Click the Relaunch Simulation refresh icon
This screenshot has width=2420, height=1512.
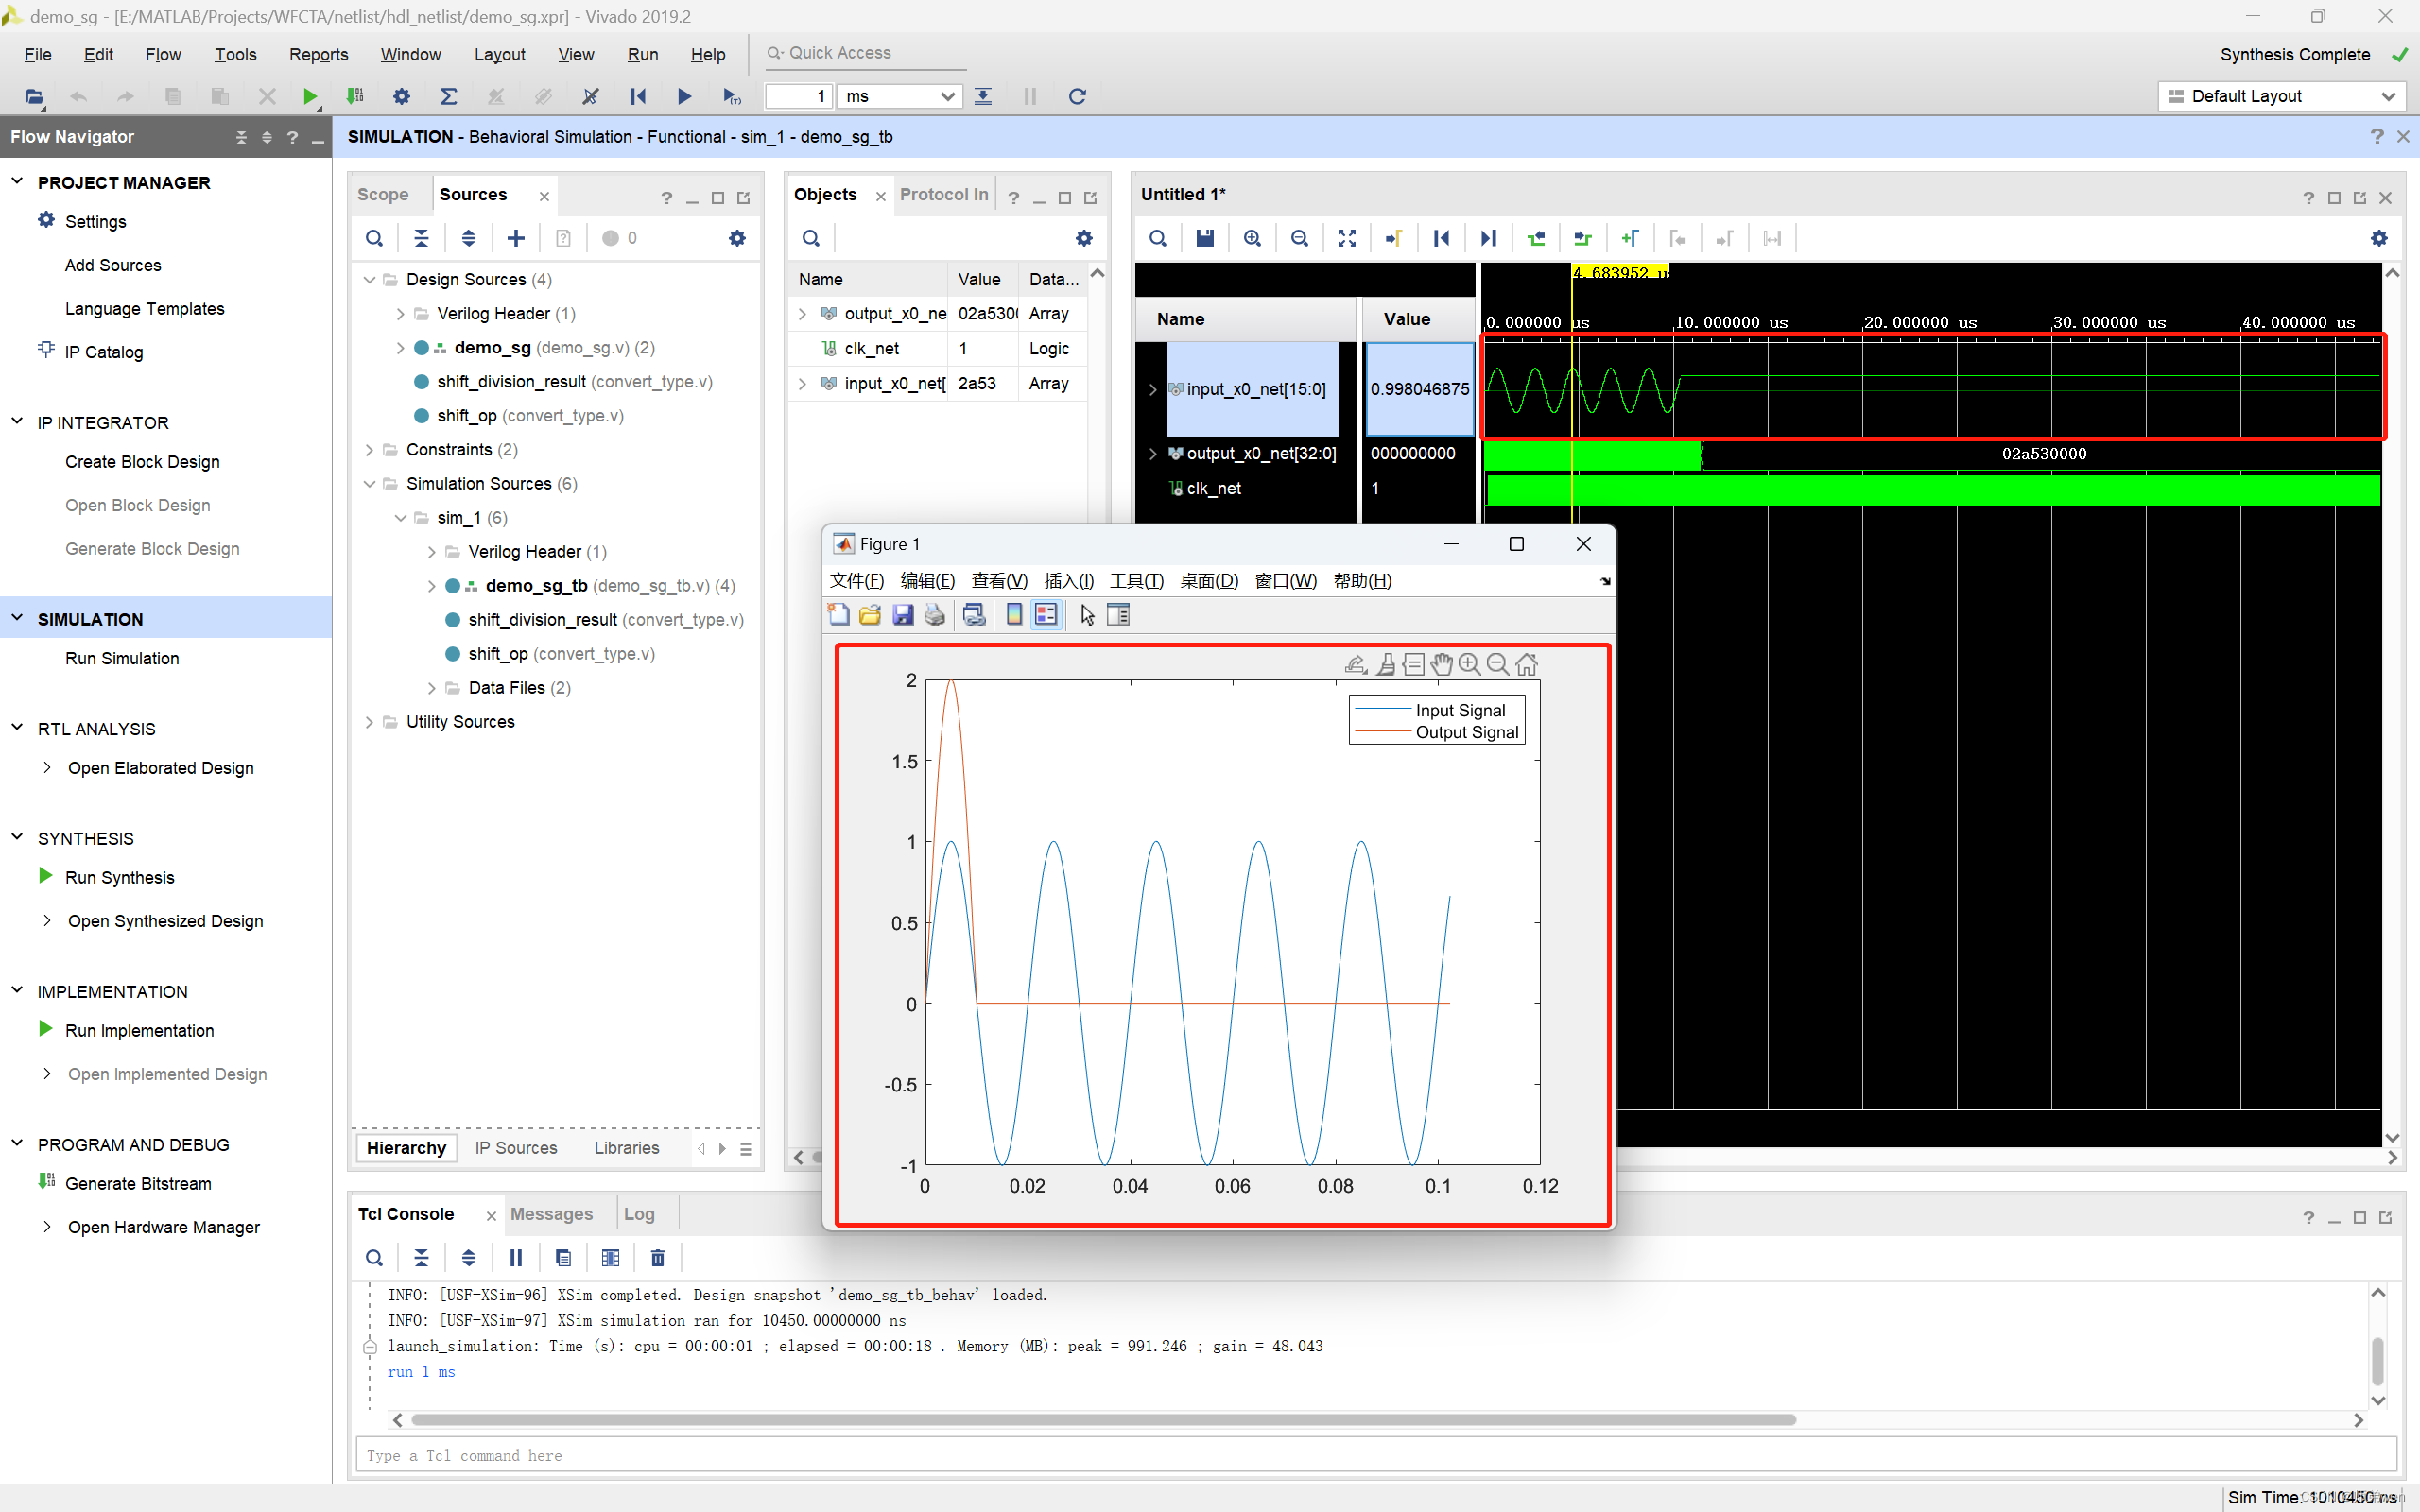coord(1077,96)
